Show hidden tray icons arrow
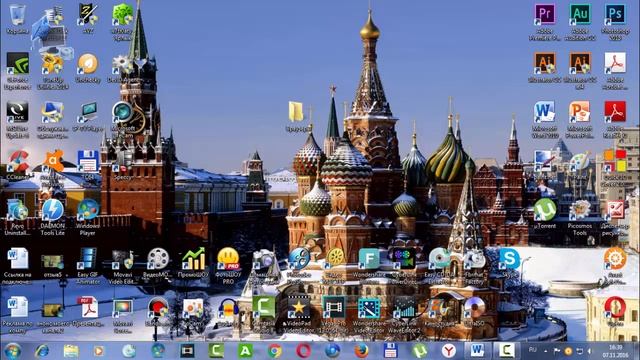This screenshot has height=360, width=640. [545, 351]
